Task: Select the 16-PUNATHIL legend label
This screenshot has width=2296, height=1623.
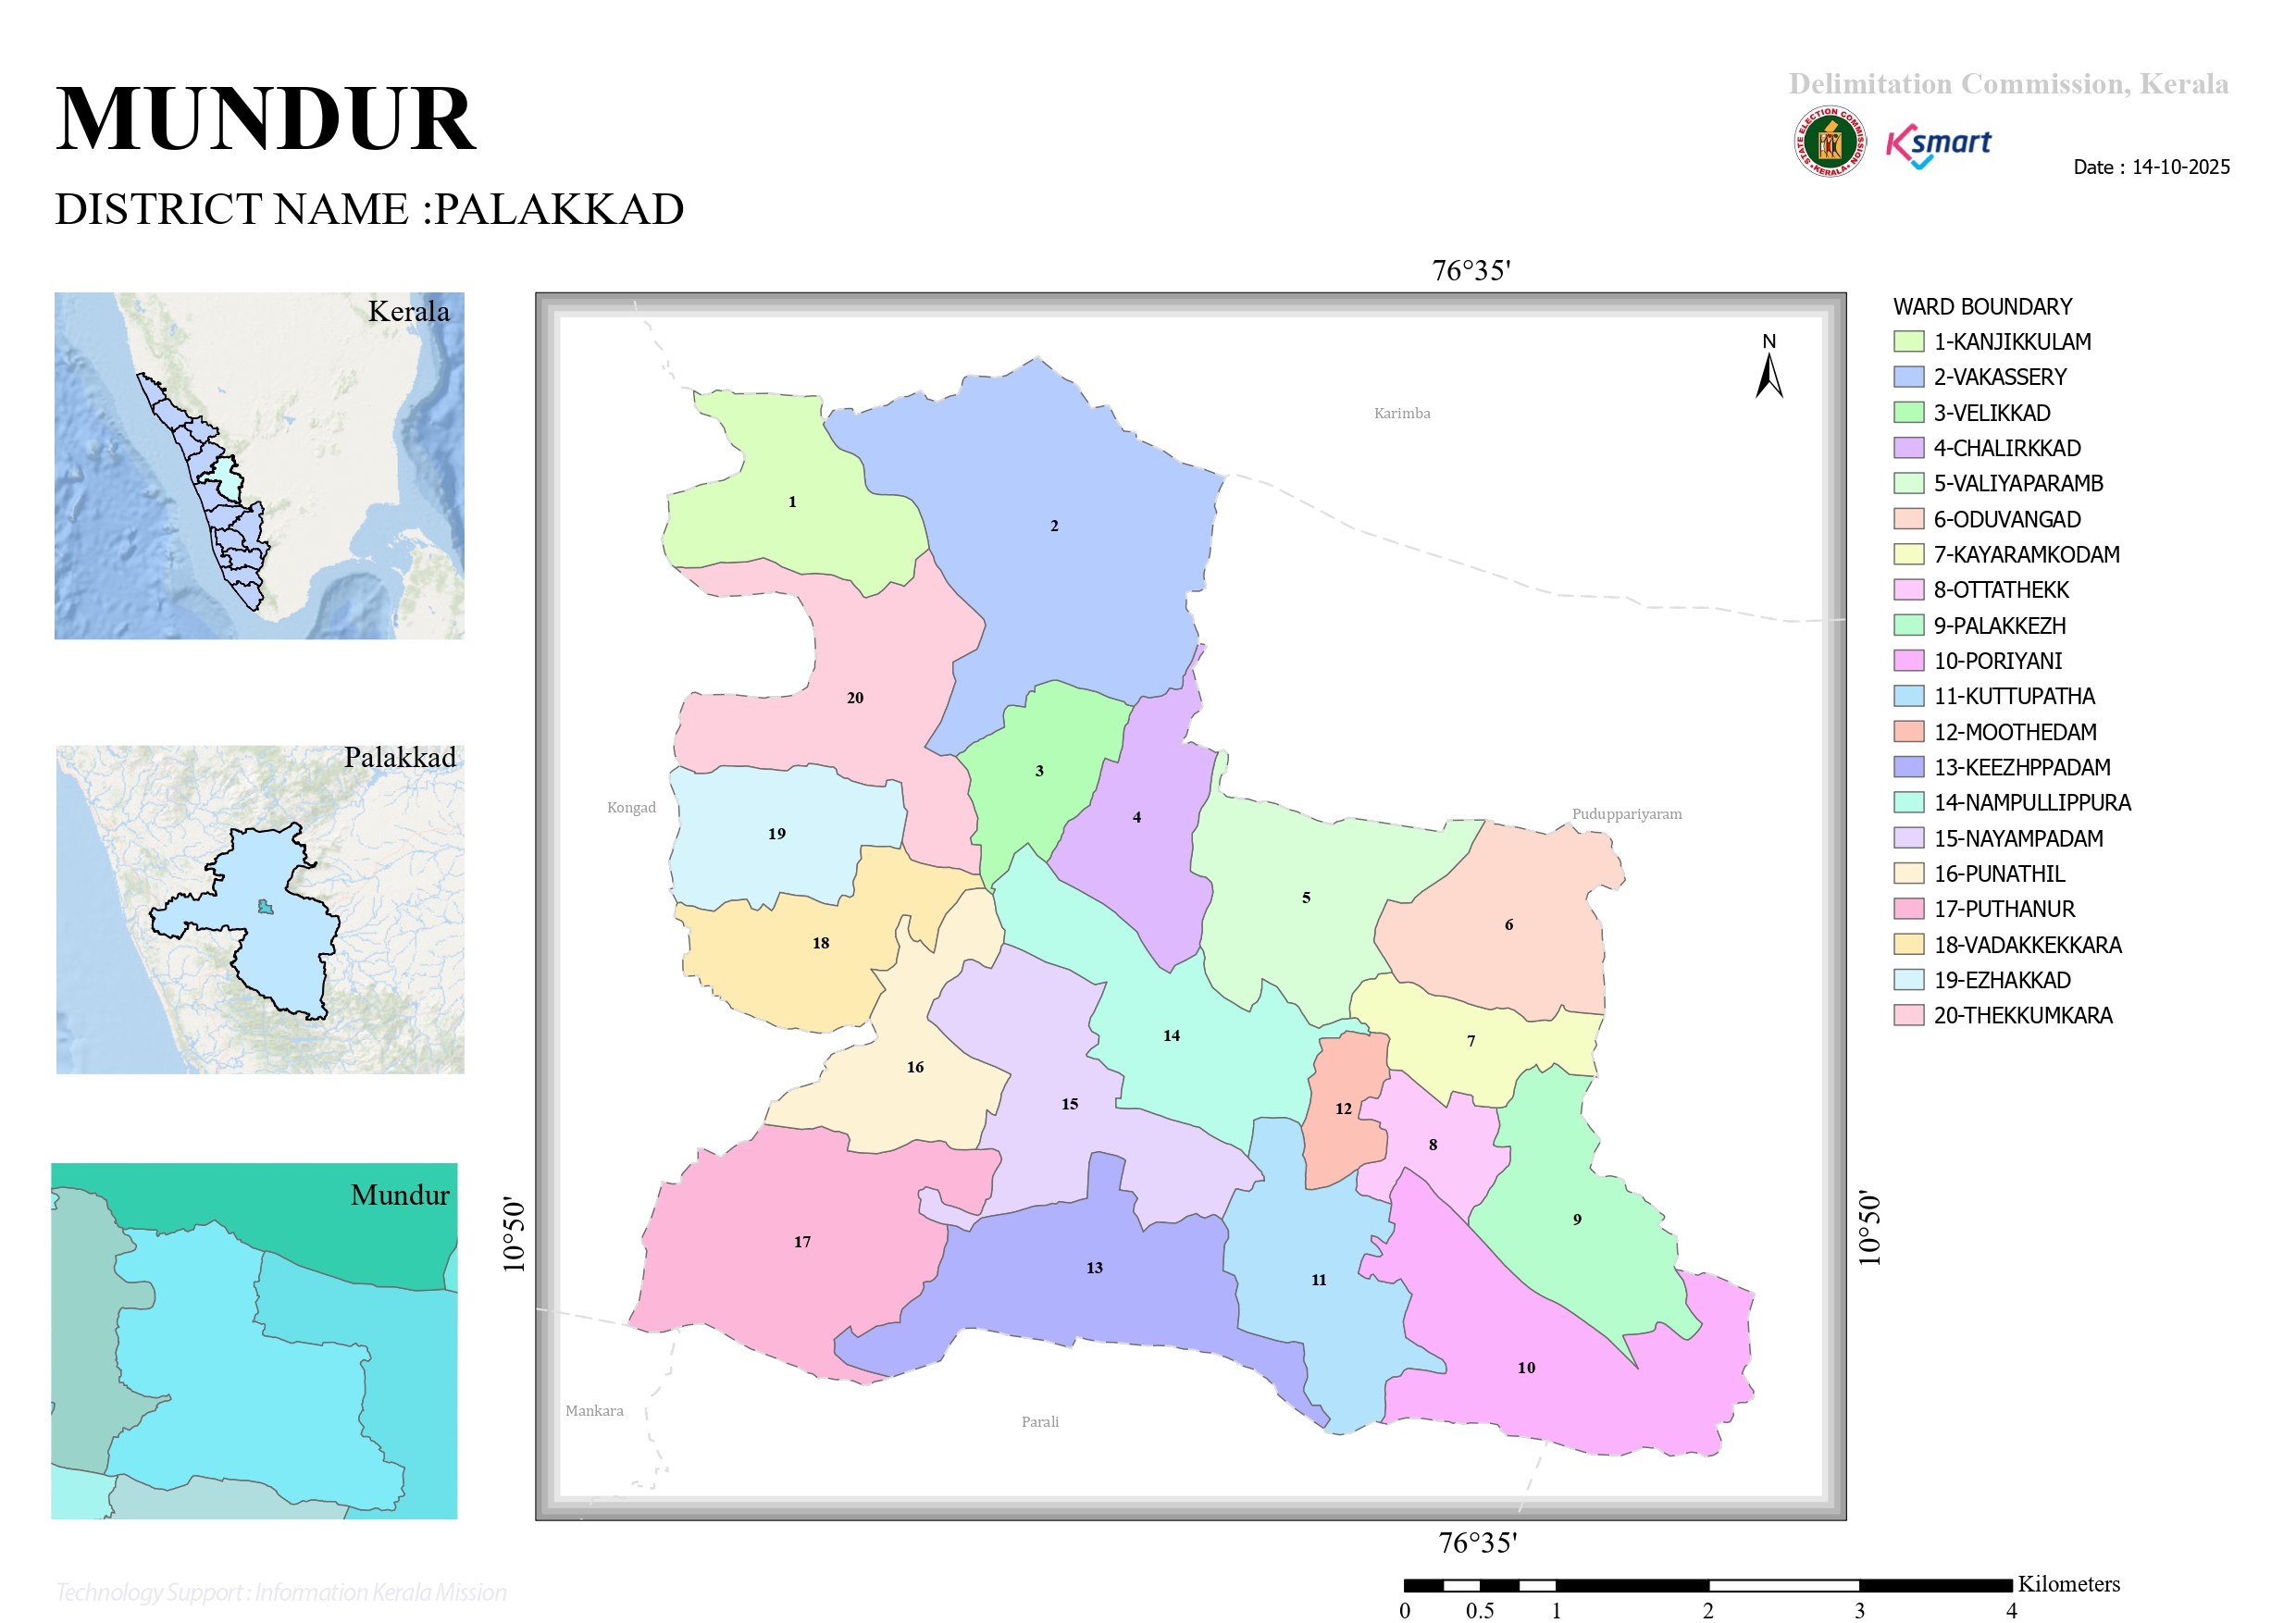Action: pos(1998,874)
